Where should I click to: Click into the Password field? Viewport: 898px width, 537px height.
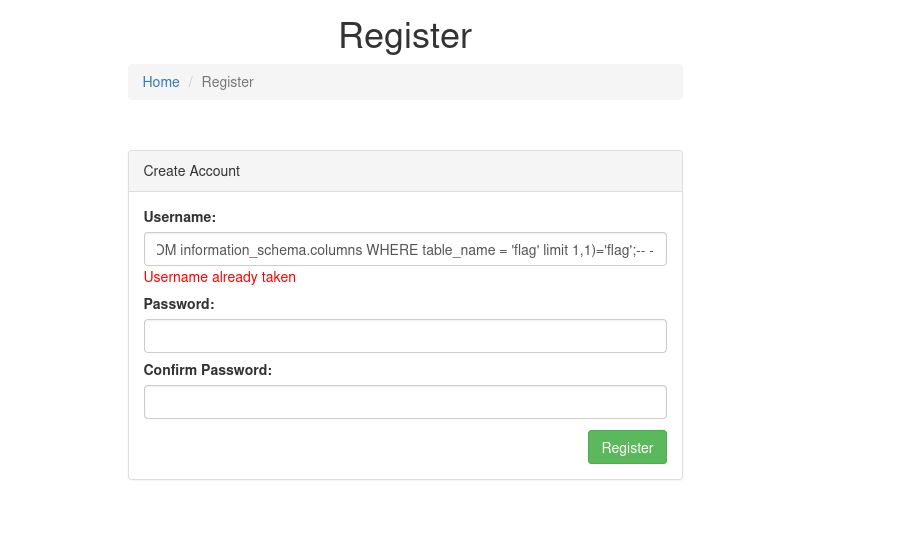pyautogui.click(x=405, y=336)
